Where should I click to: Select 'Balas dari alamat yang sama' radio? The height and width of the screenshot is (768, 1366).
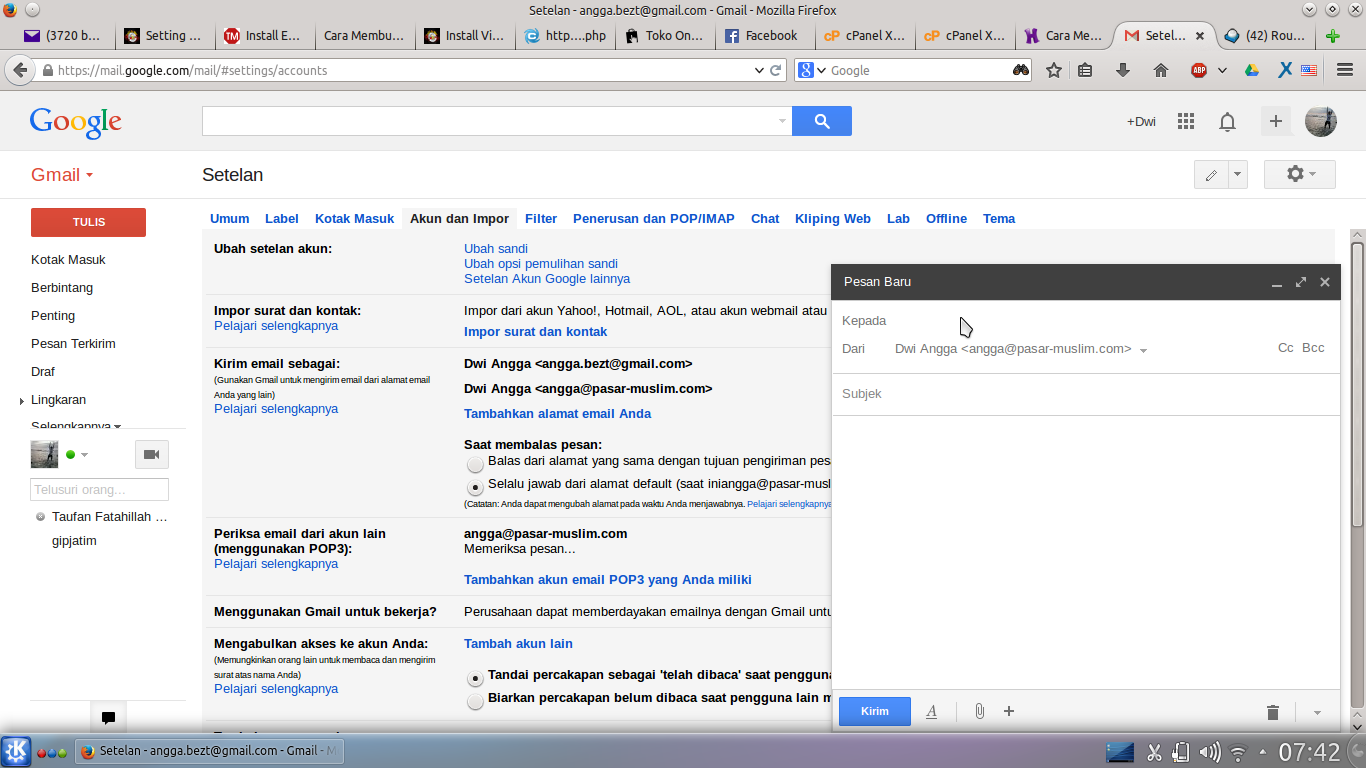475,464
